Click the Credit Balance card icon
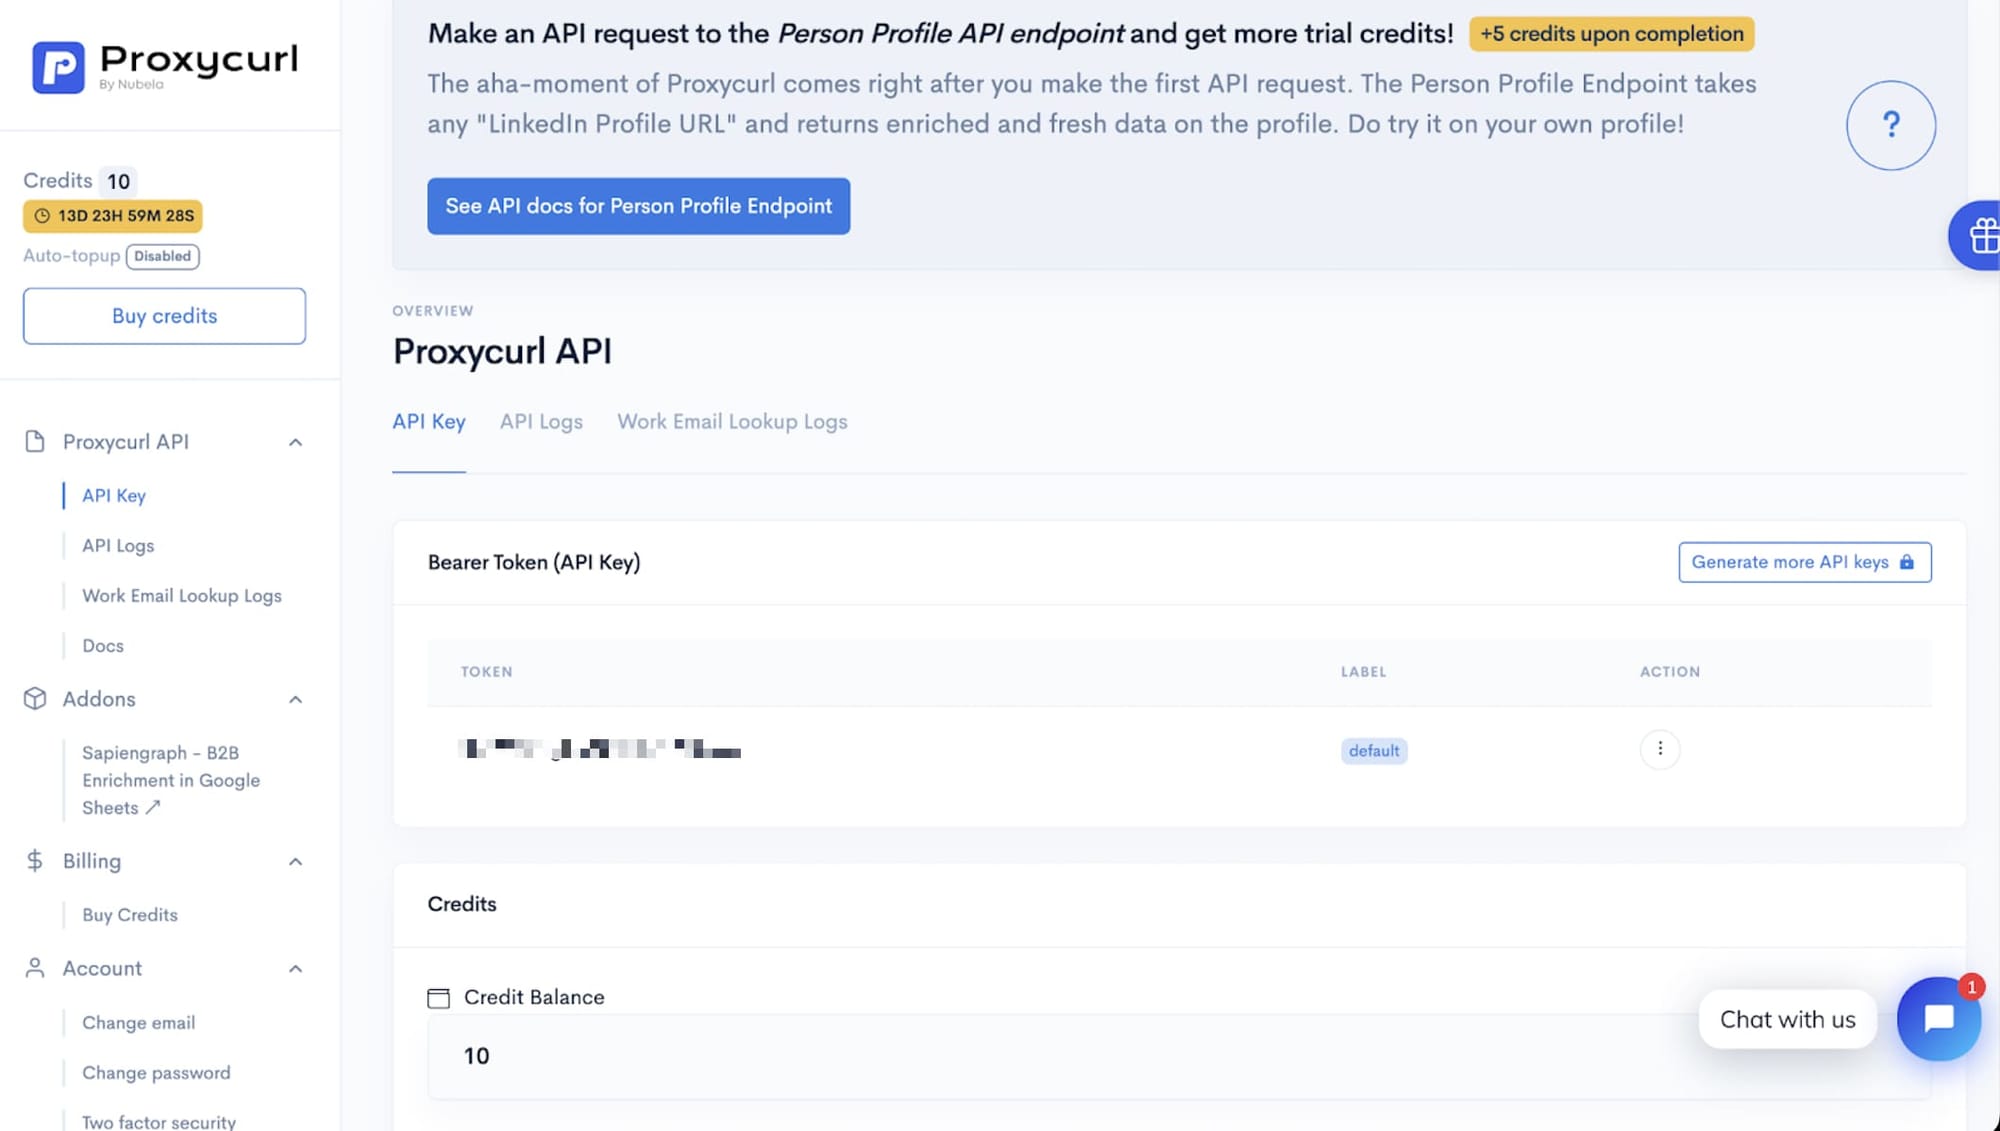This screenshot has width=2000, height=1131. (x=438, y=997)
